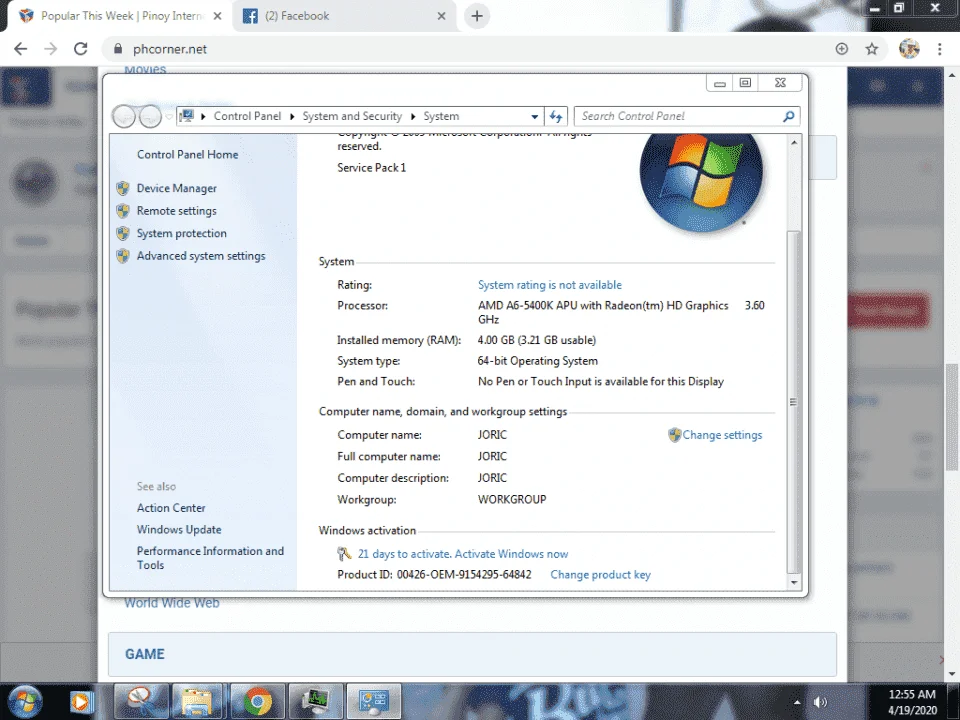Select System in the breadcrumb
The height and width of the screenshot is (720, 960).
click(x=441, y=116)
